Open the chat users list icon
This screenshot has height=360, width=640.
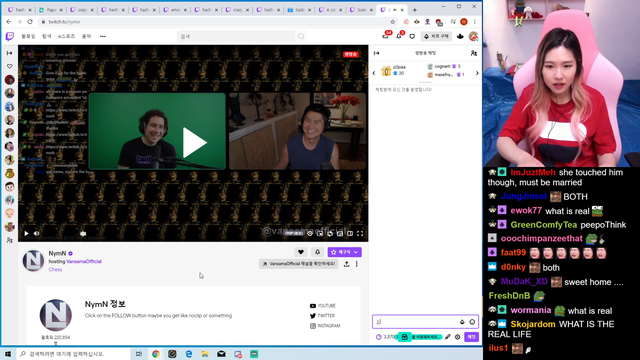tap(473, 53)
